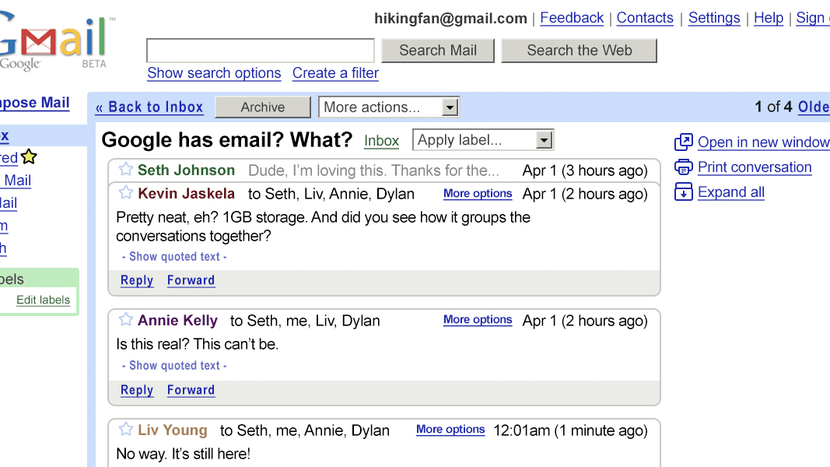Click subject 'Google has email? What?'
This screenshot has height=467, width=830.
pyautogui.click(x=227, y=140)
